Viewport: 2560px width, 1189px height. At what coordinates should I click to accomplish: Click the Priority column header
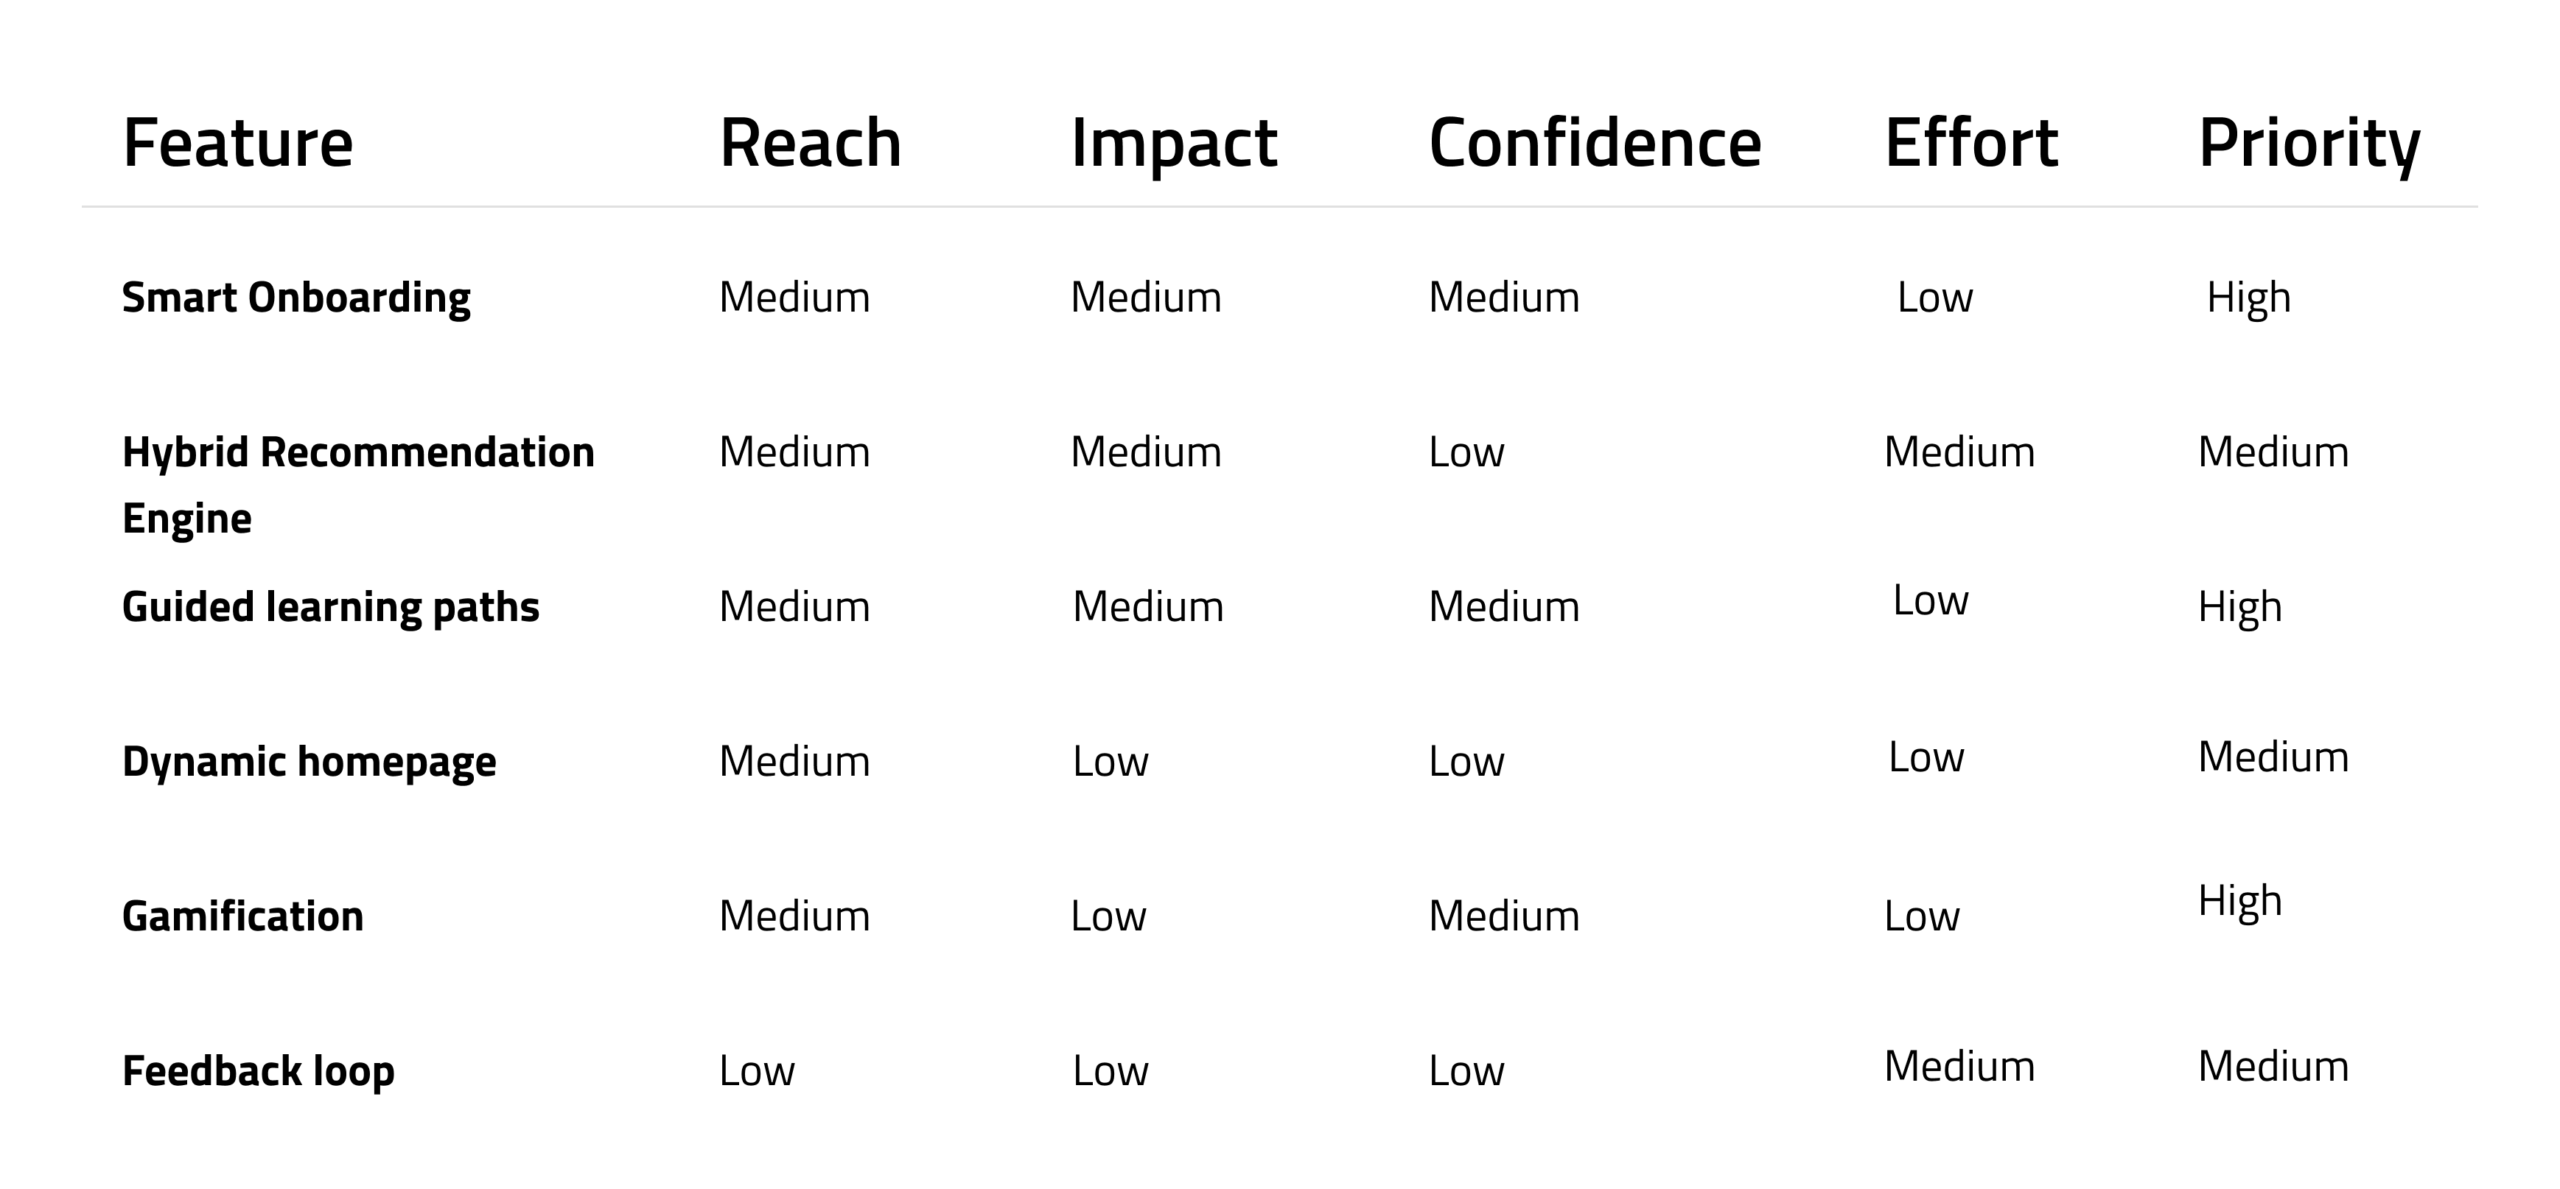(x=2308, y=143)
